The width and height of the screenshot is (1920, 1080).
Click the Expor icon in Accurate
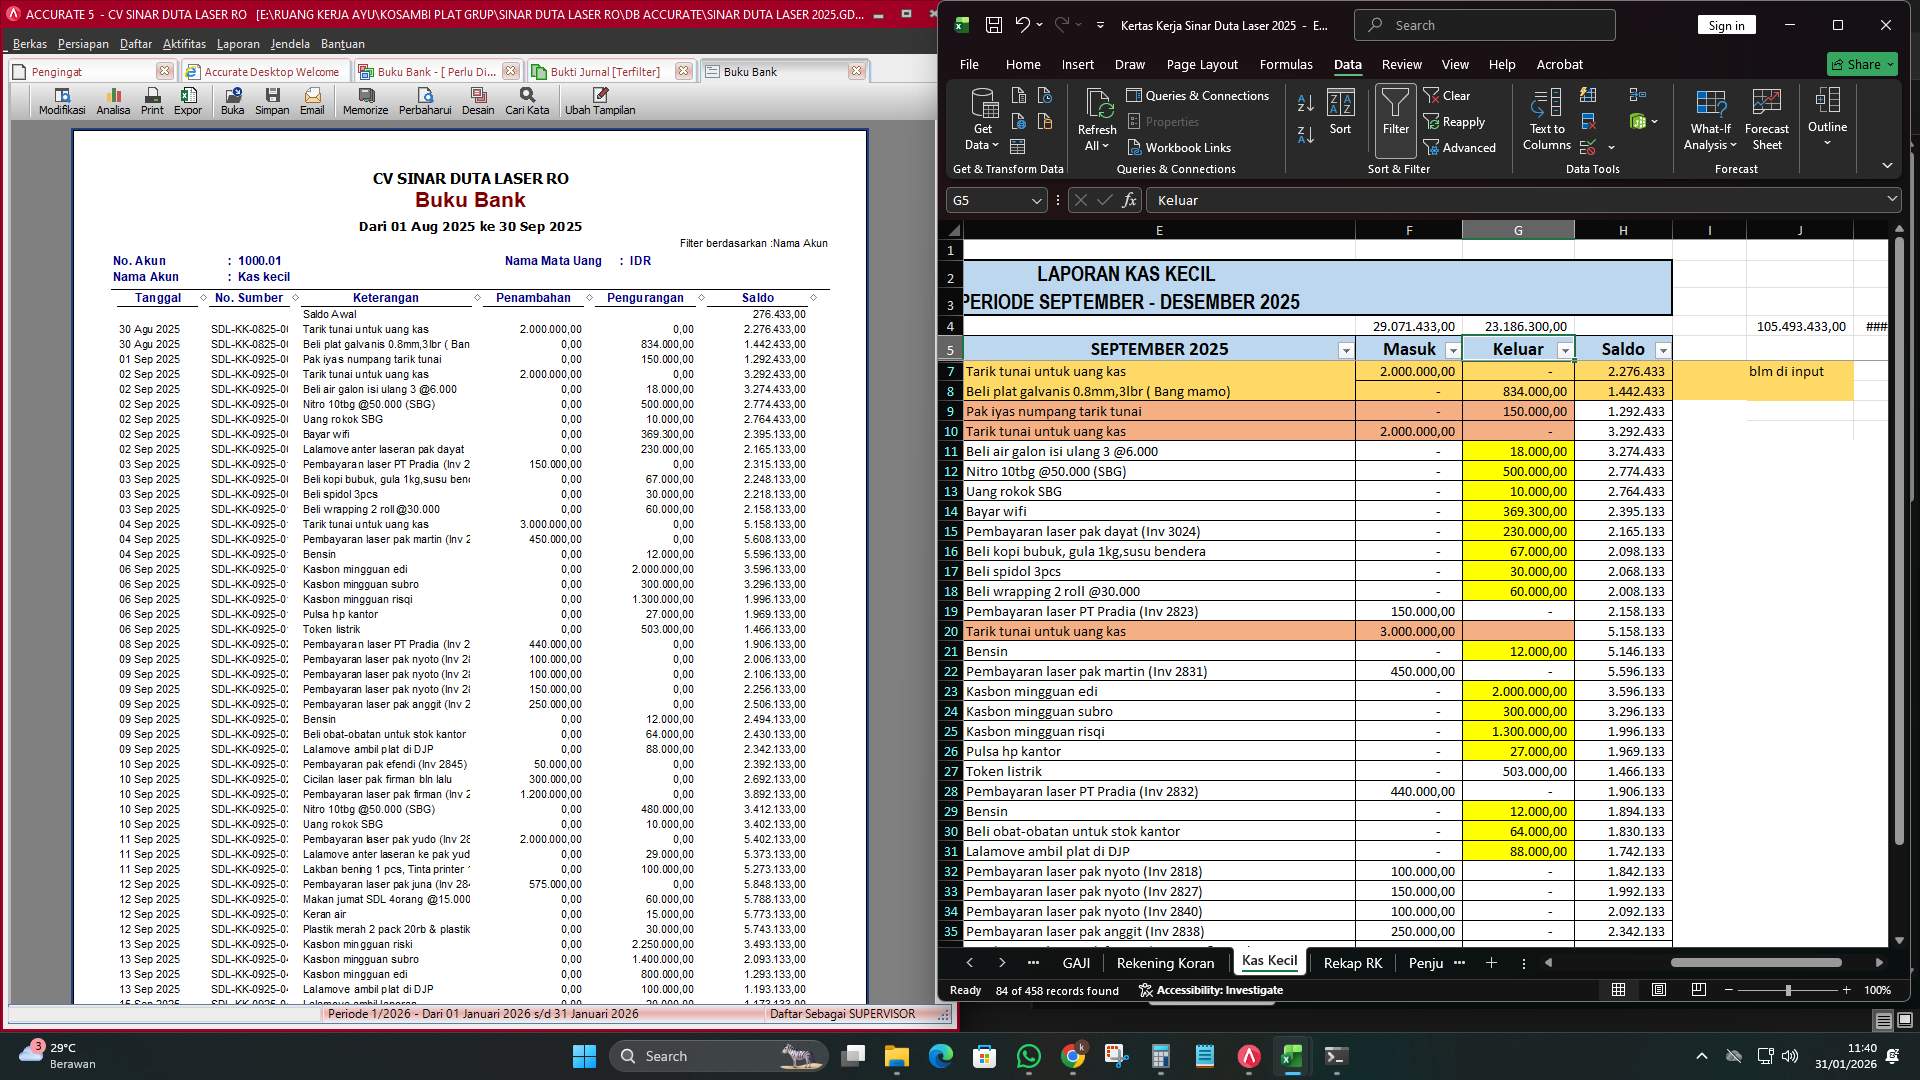tap(189, 100)
